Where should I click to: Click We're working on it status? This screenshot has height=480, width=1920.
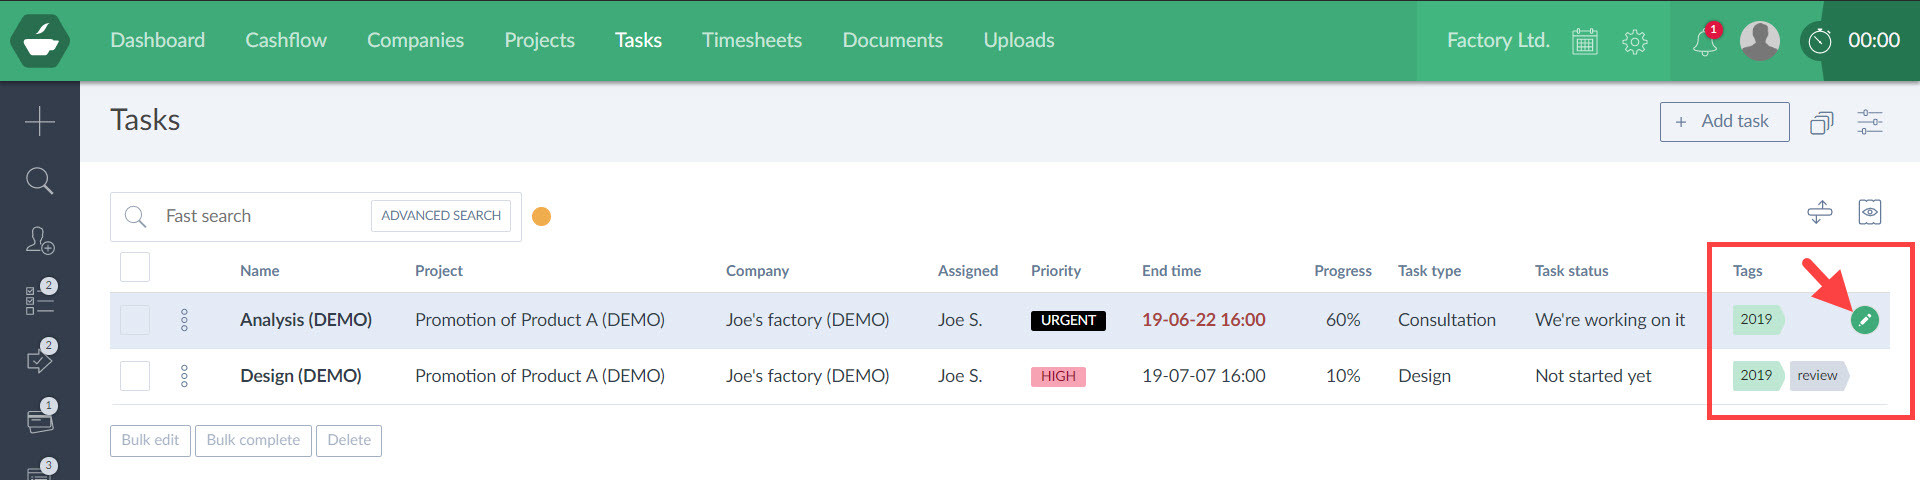1610,320
